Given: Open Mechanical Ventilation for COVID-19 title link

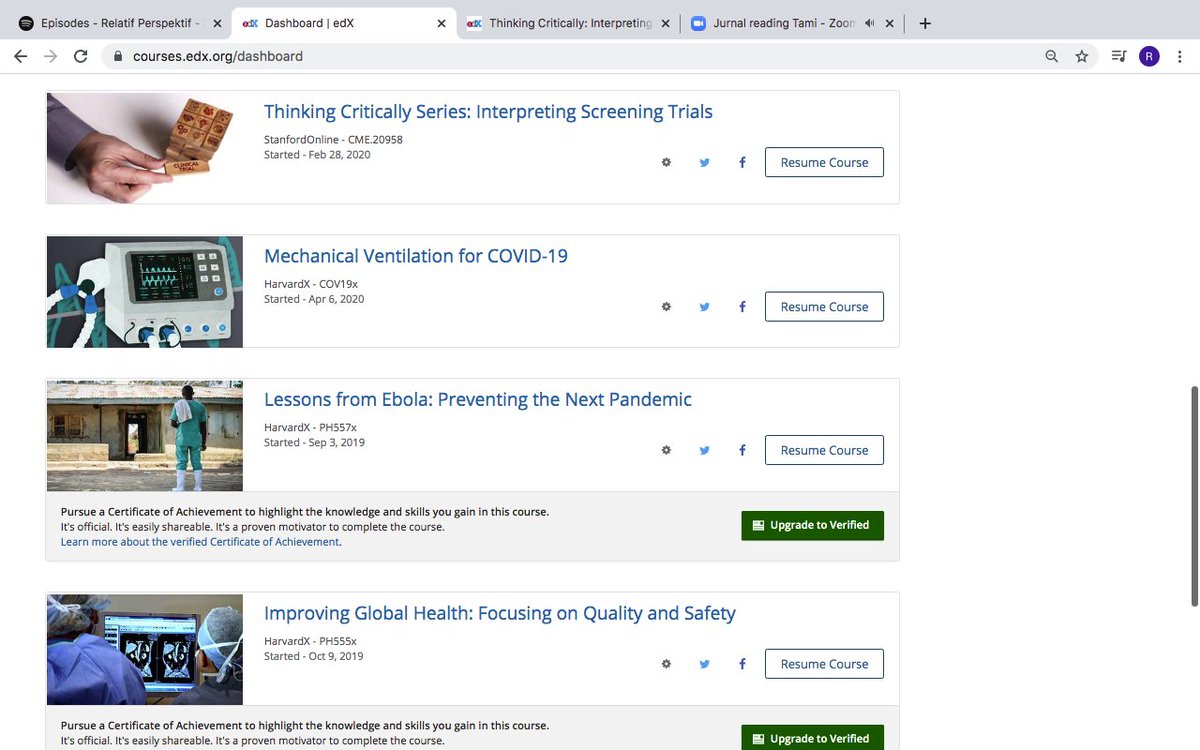Looking at the screenshot, I should pyautogui.click(x=416, y=256).
